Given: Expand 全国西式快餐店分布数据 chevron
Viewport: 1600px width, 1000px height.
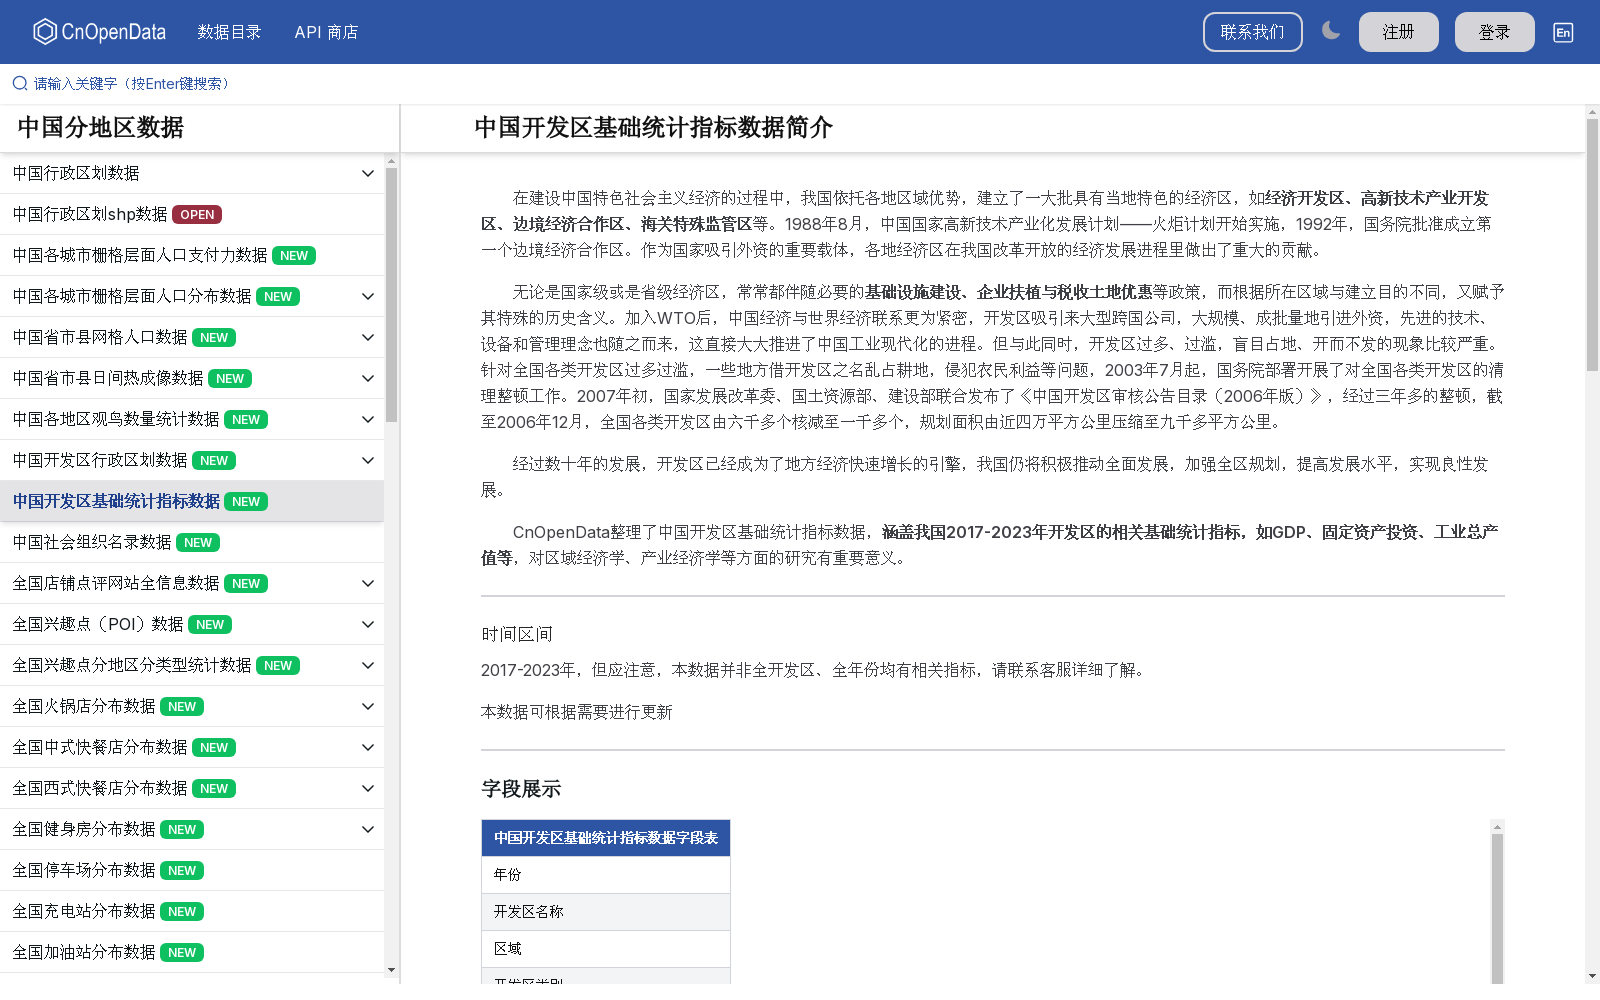Looking at the screenshot, I should 368,789.
